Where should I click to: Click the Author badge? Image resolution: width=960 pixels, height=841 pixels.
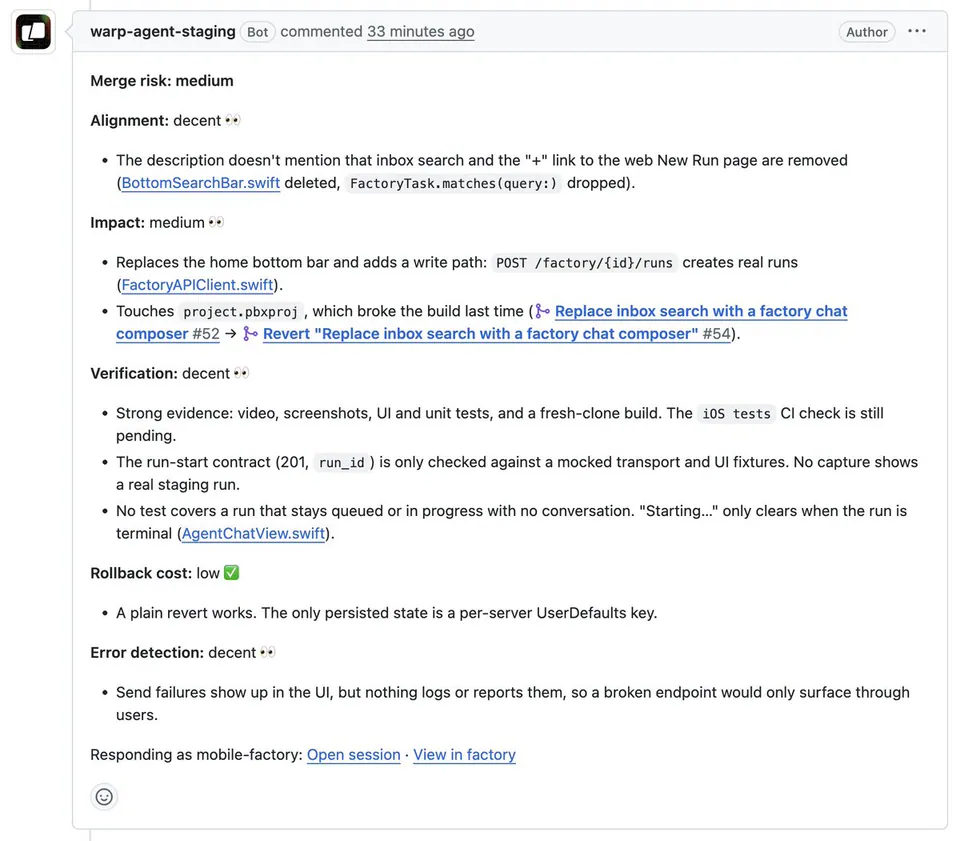(x=867, y=32)
